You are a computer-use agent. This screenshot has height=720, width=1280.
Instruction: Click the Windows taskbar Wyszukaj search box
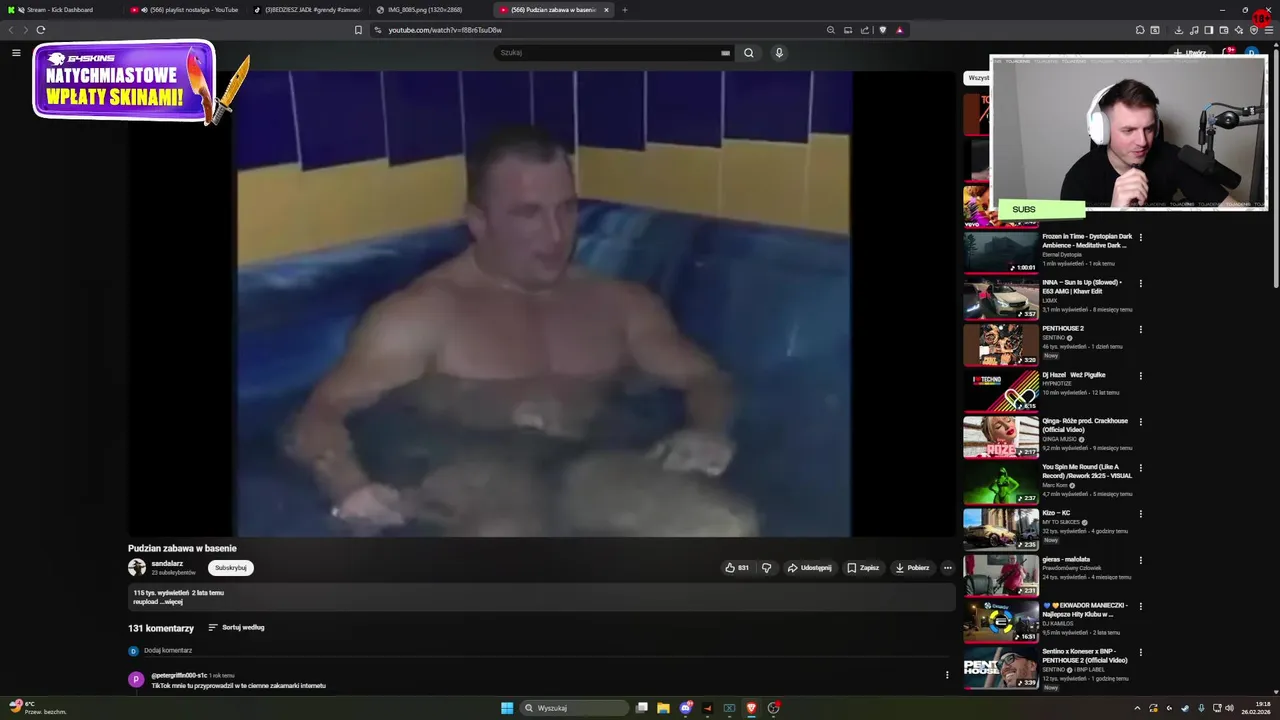coord(574,708)
